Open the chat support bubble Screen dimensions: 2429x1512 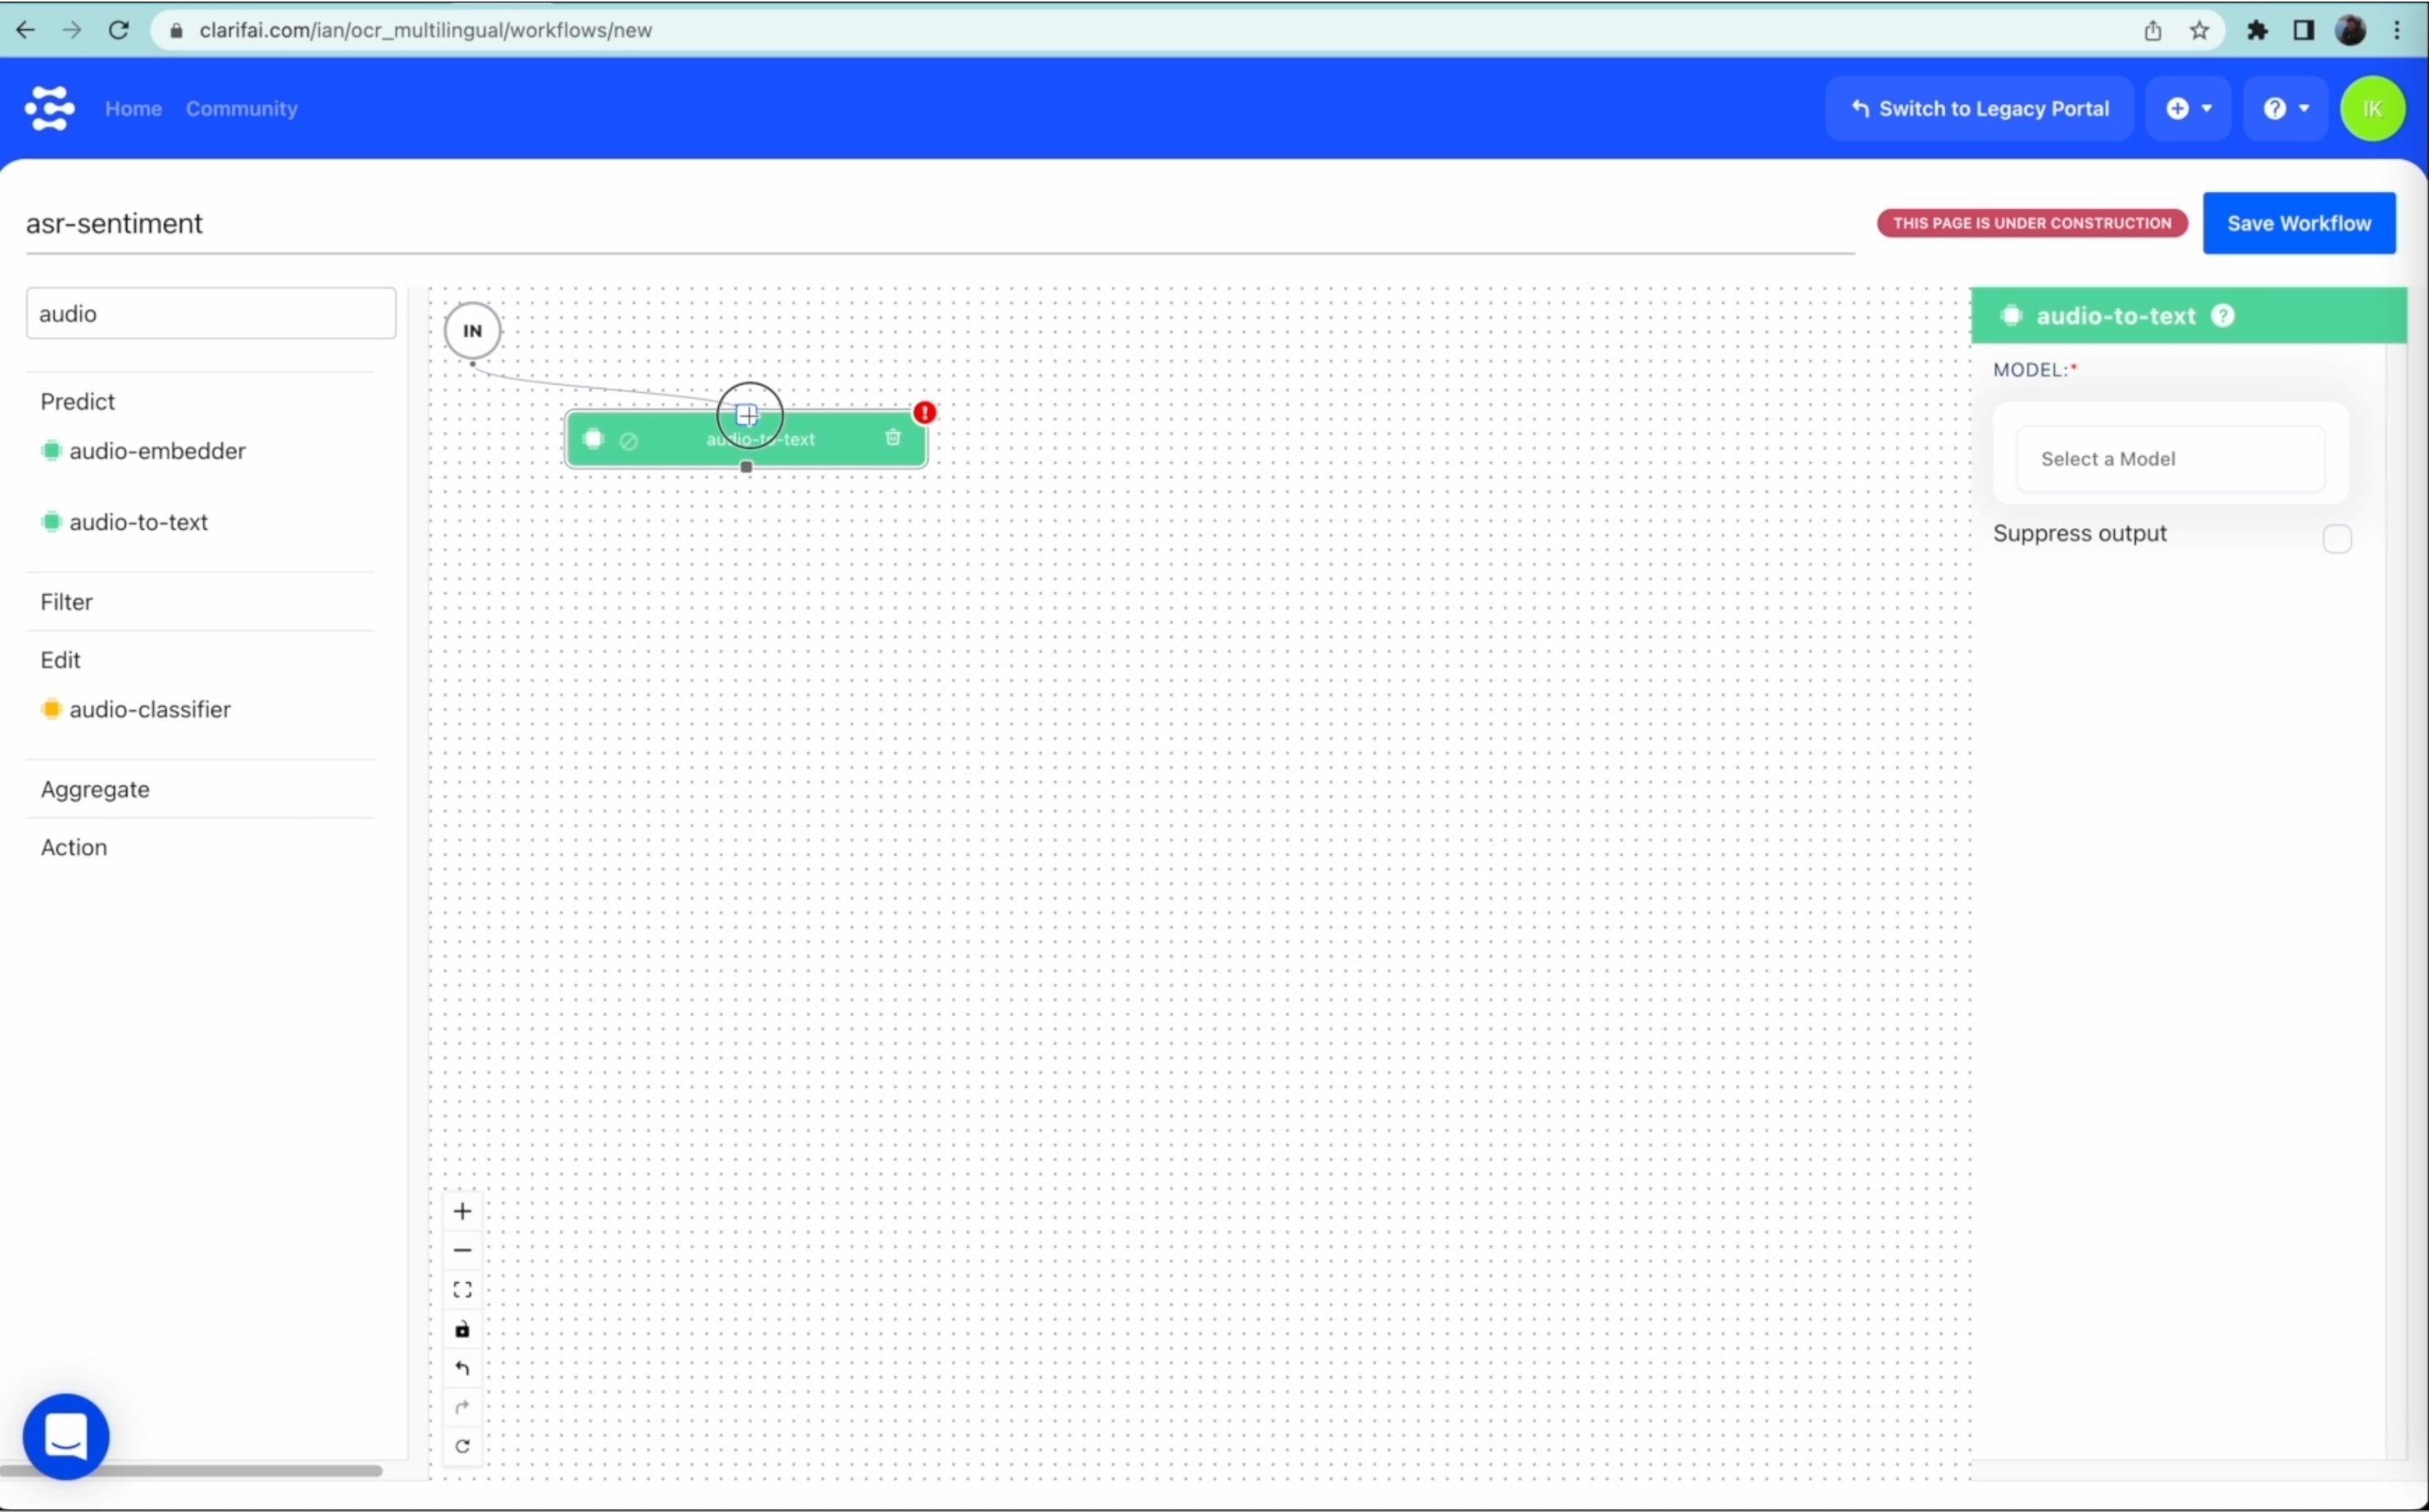(x=66, y=1436)
